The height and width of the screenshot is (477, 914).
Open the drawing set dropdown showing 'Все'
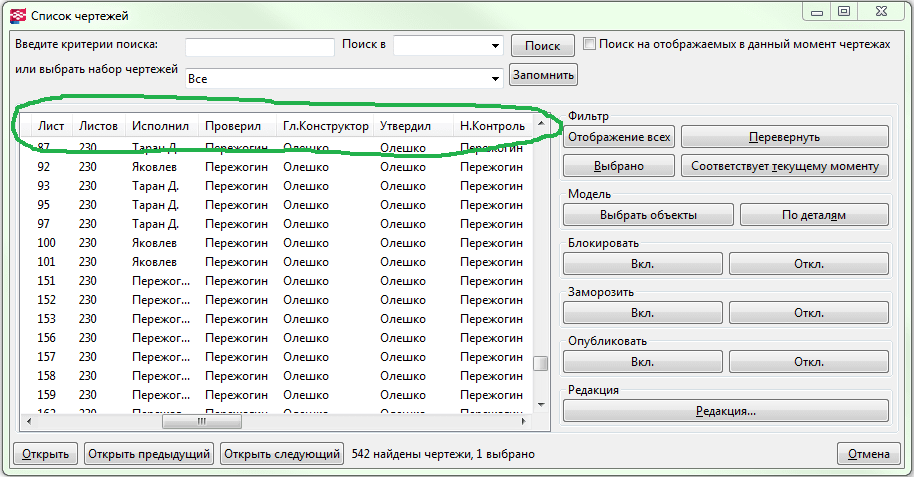coord(495,79)
